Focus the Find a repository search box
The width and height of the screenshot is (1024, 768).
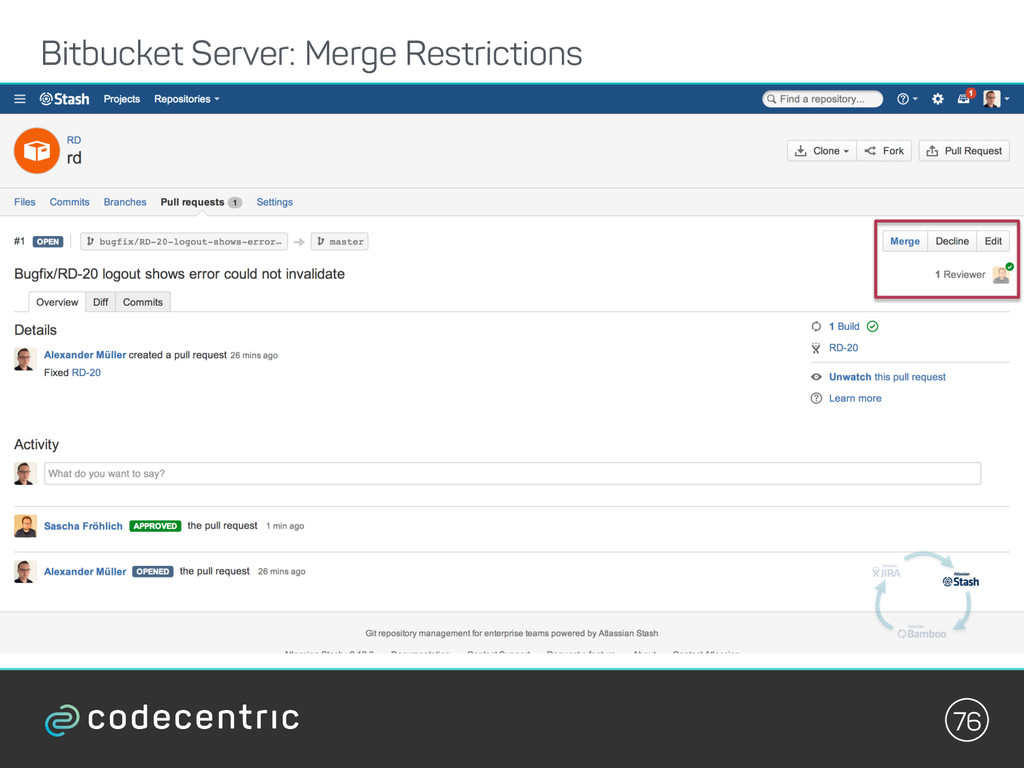click(822, 99)
